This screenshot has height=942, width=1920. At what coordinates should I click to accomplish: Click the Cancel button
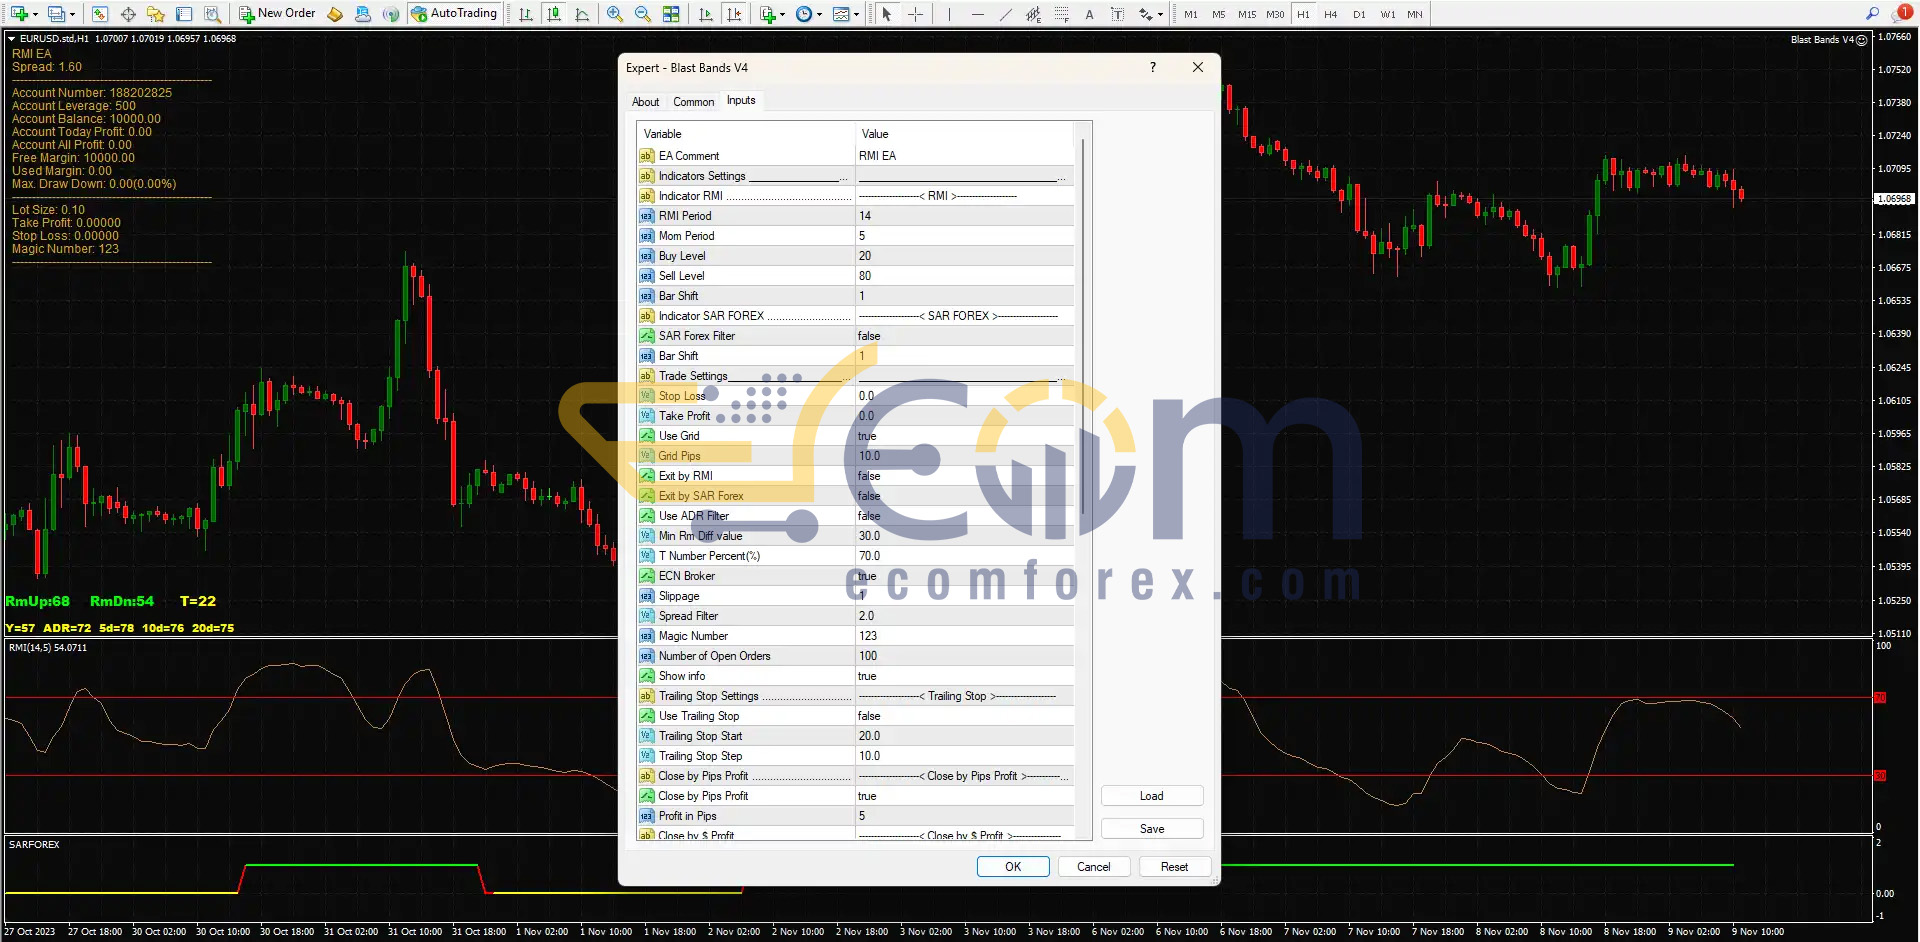(1093, 867)
